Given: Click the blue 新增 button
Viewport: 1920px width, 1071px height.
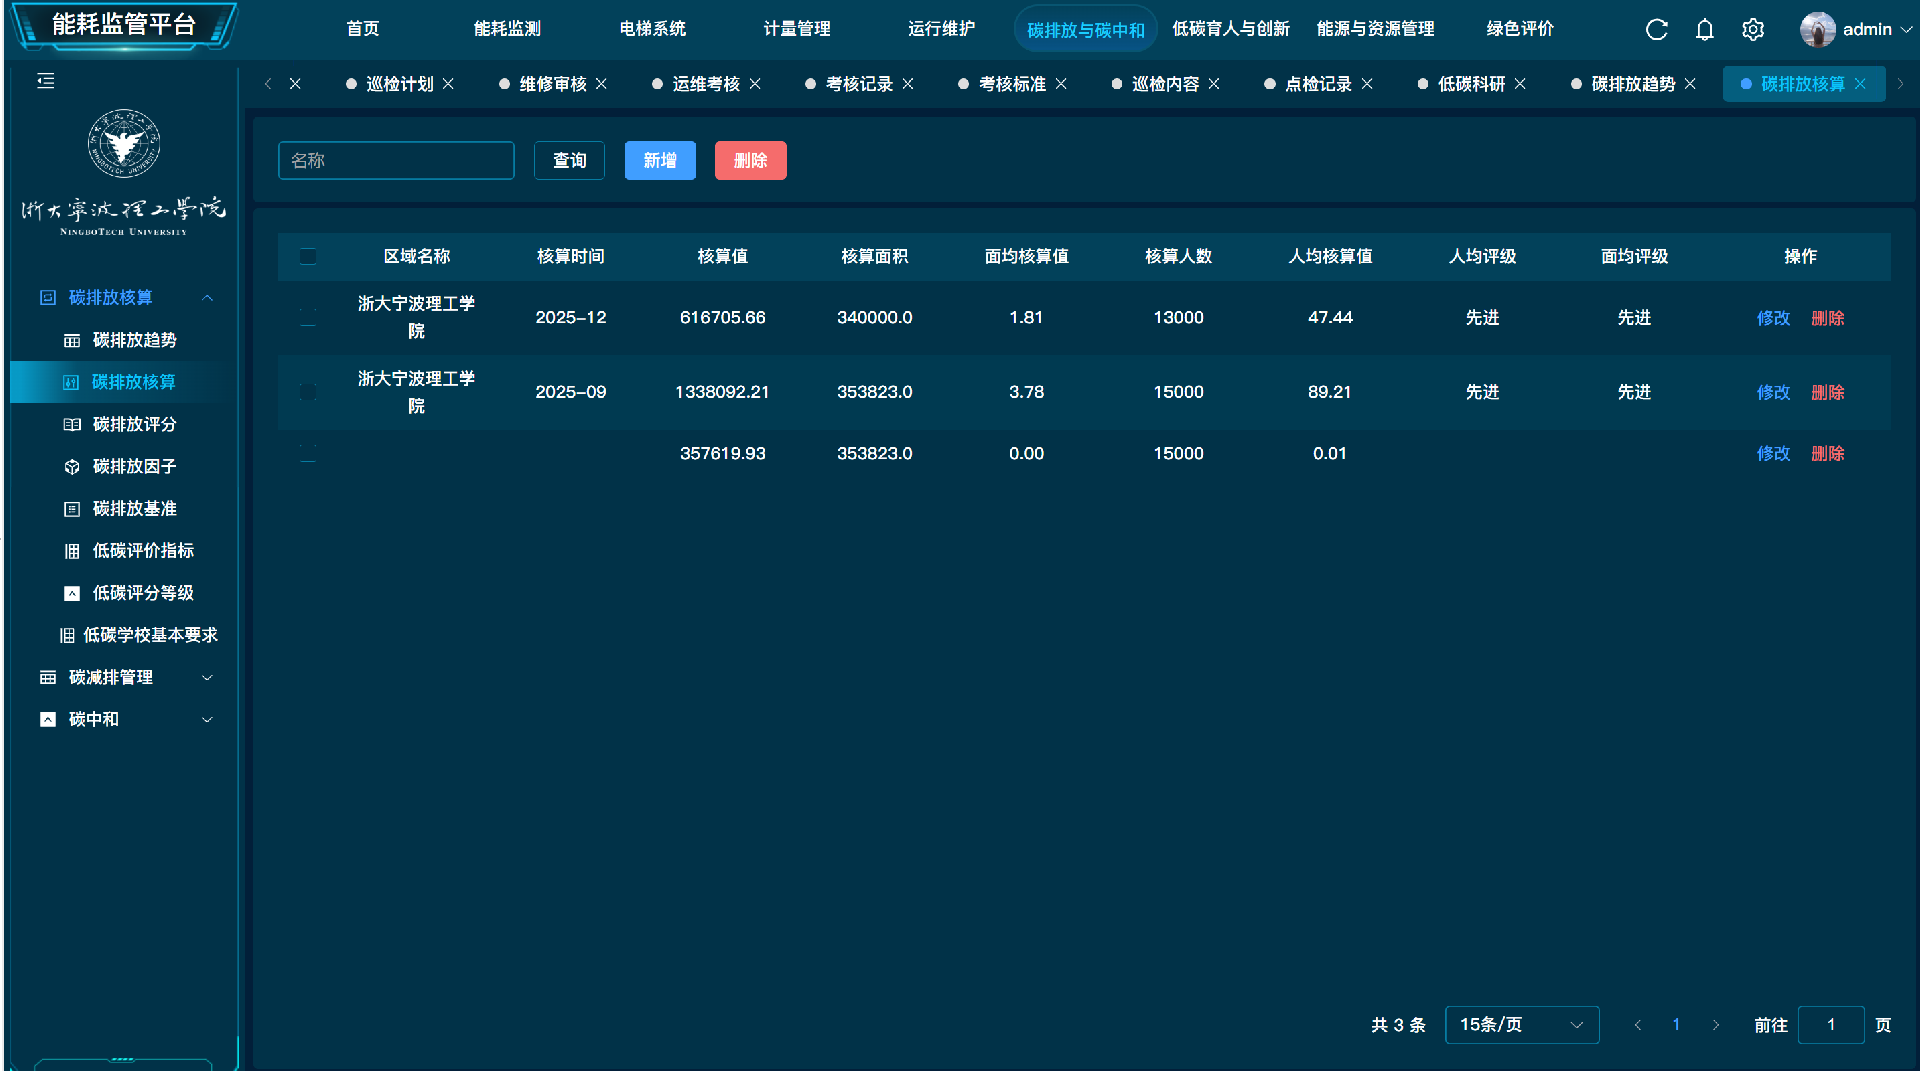Looking at the screenshot, I should click(660, 160).
